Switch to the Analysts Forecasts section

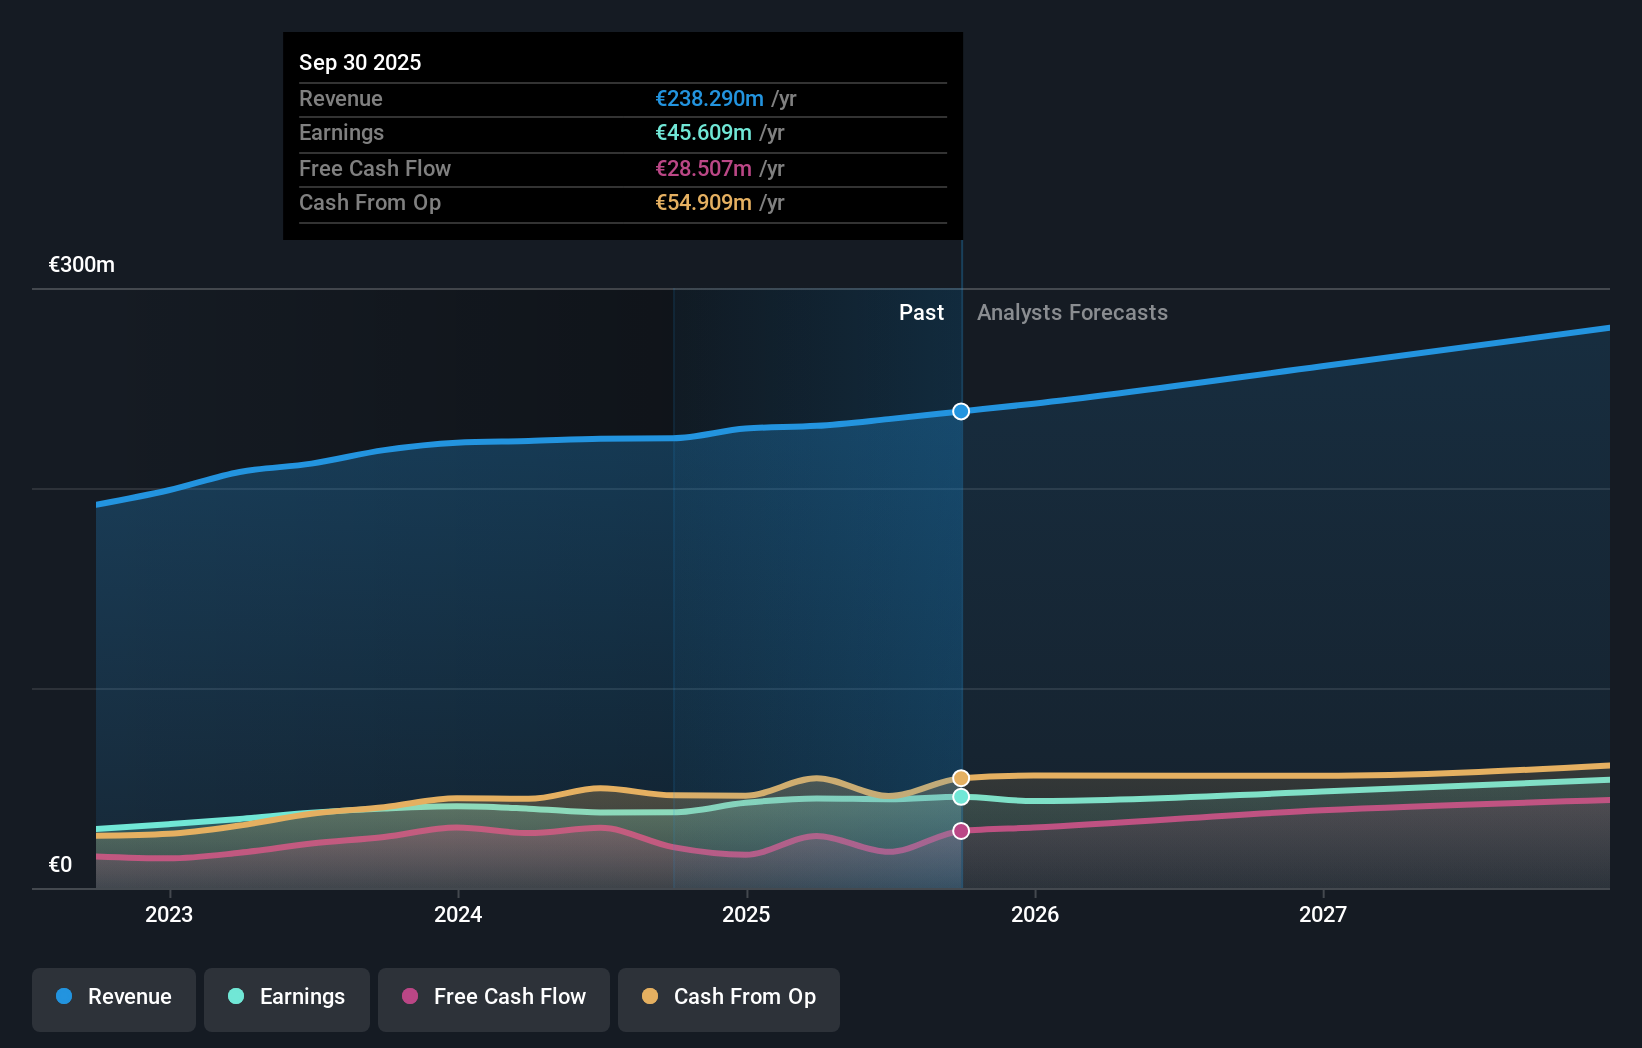click(x=1072, y=312)
